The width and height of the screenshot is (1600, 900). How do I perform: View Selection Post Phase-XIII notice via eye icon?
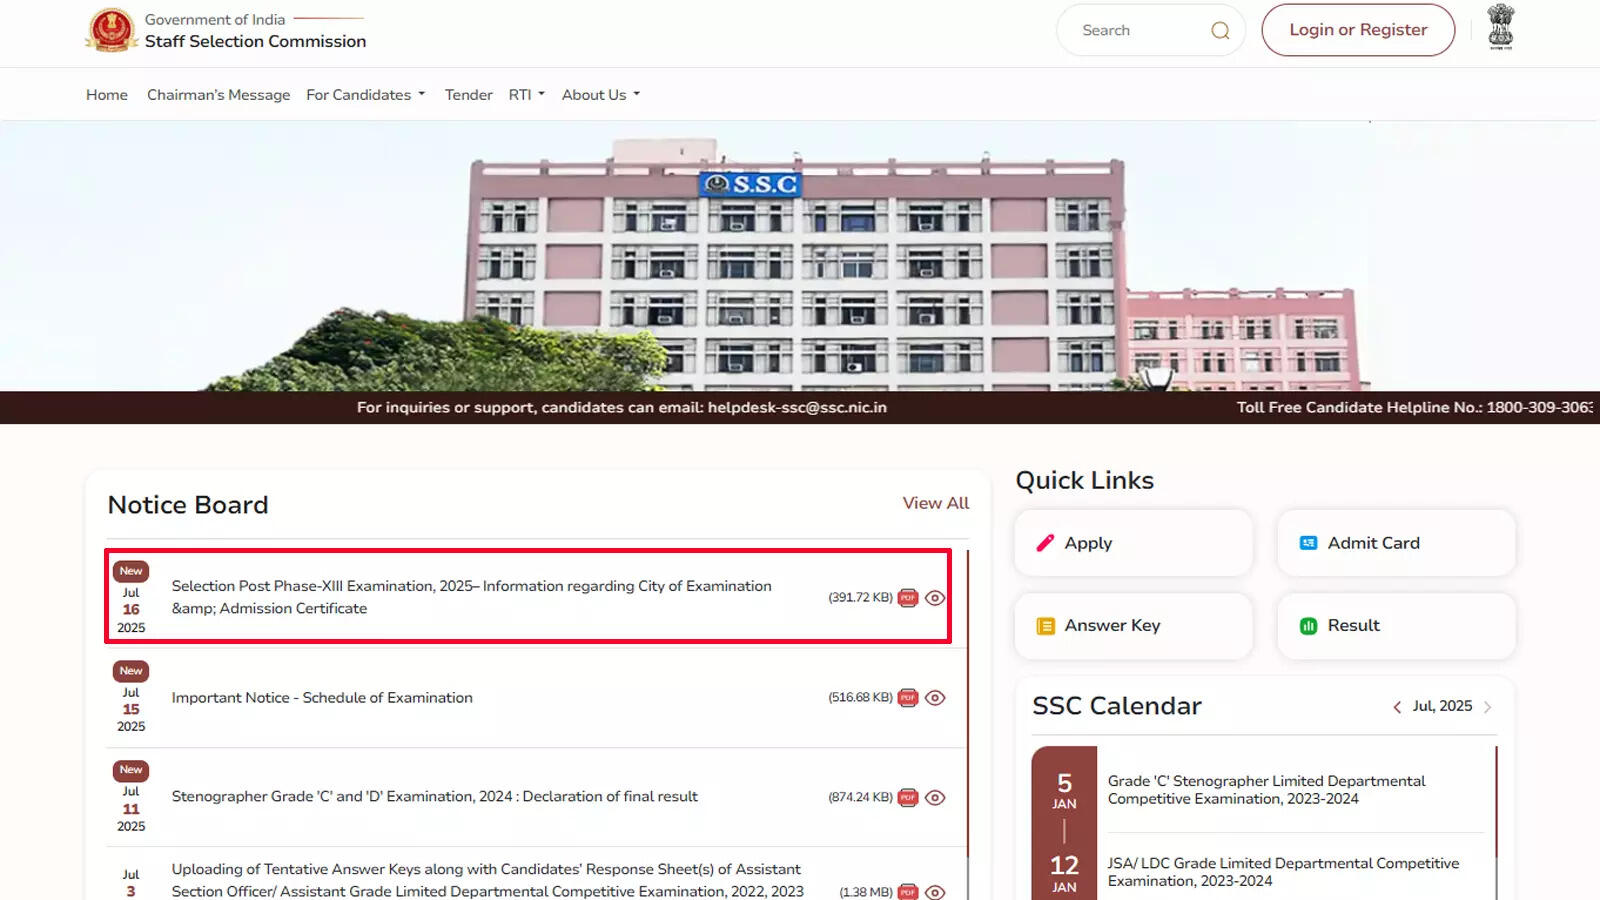pyautogui.click(x=935, y=598)
